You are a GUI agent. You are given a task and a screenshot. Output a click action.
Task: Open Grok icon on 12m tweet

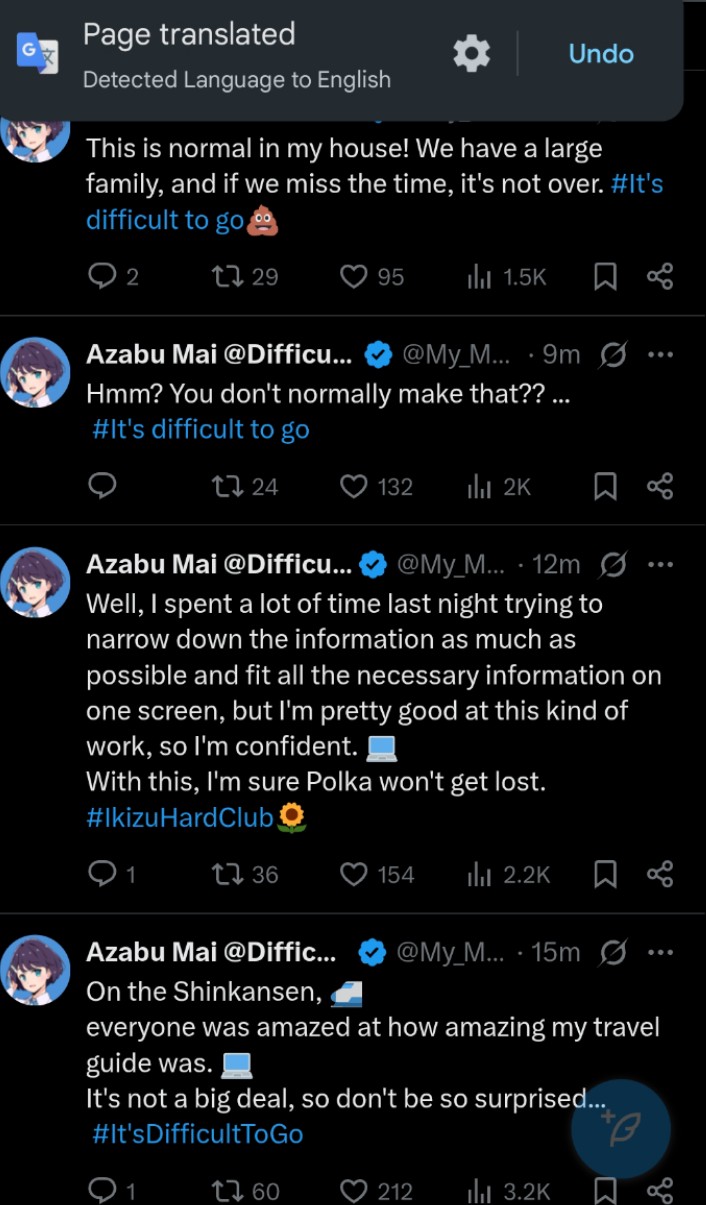click(614, 564)
